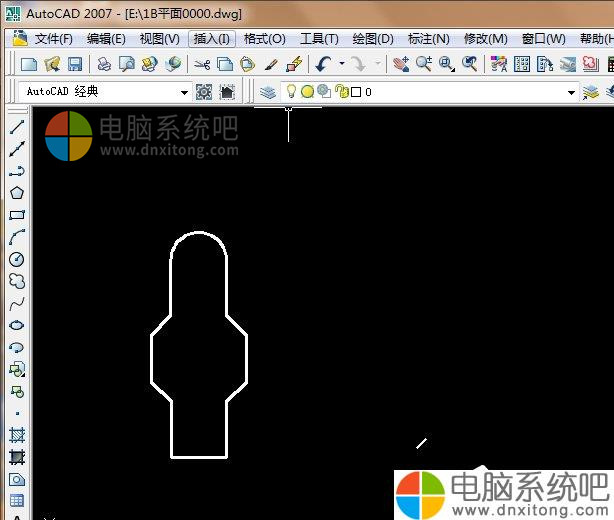This screenshot has width=614, height=520.
Task: Select the Spline tool
Action: click(17, 303)
